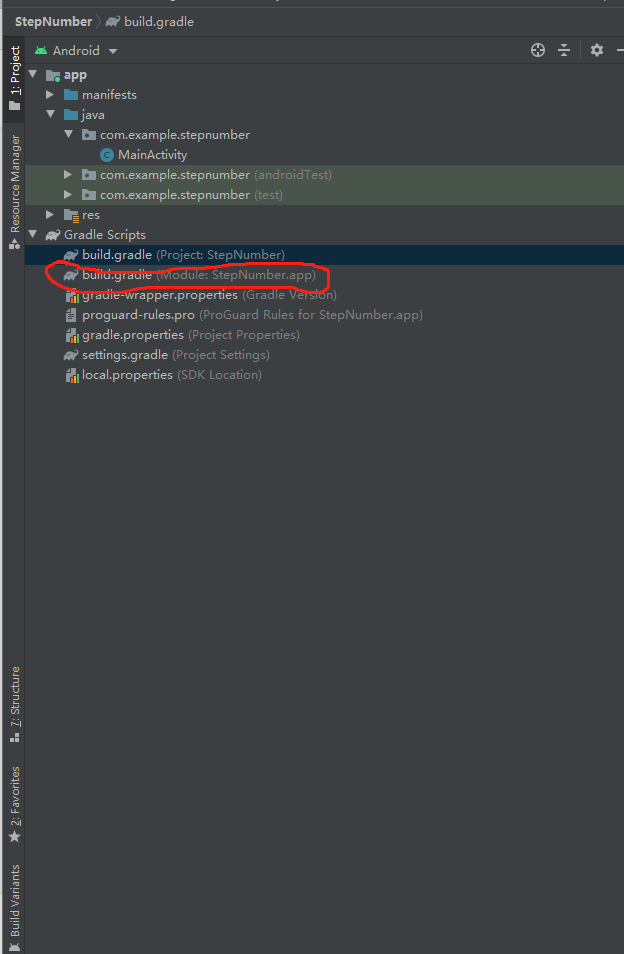This screenshot has height=954, width=624.
Task: Select the manifests folder label
Action: 109,94
